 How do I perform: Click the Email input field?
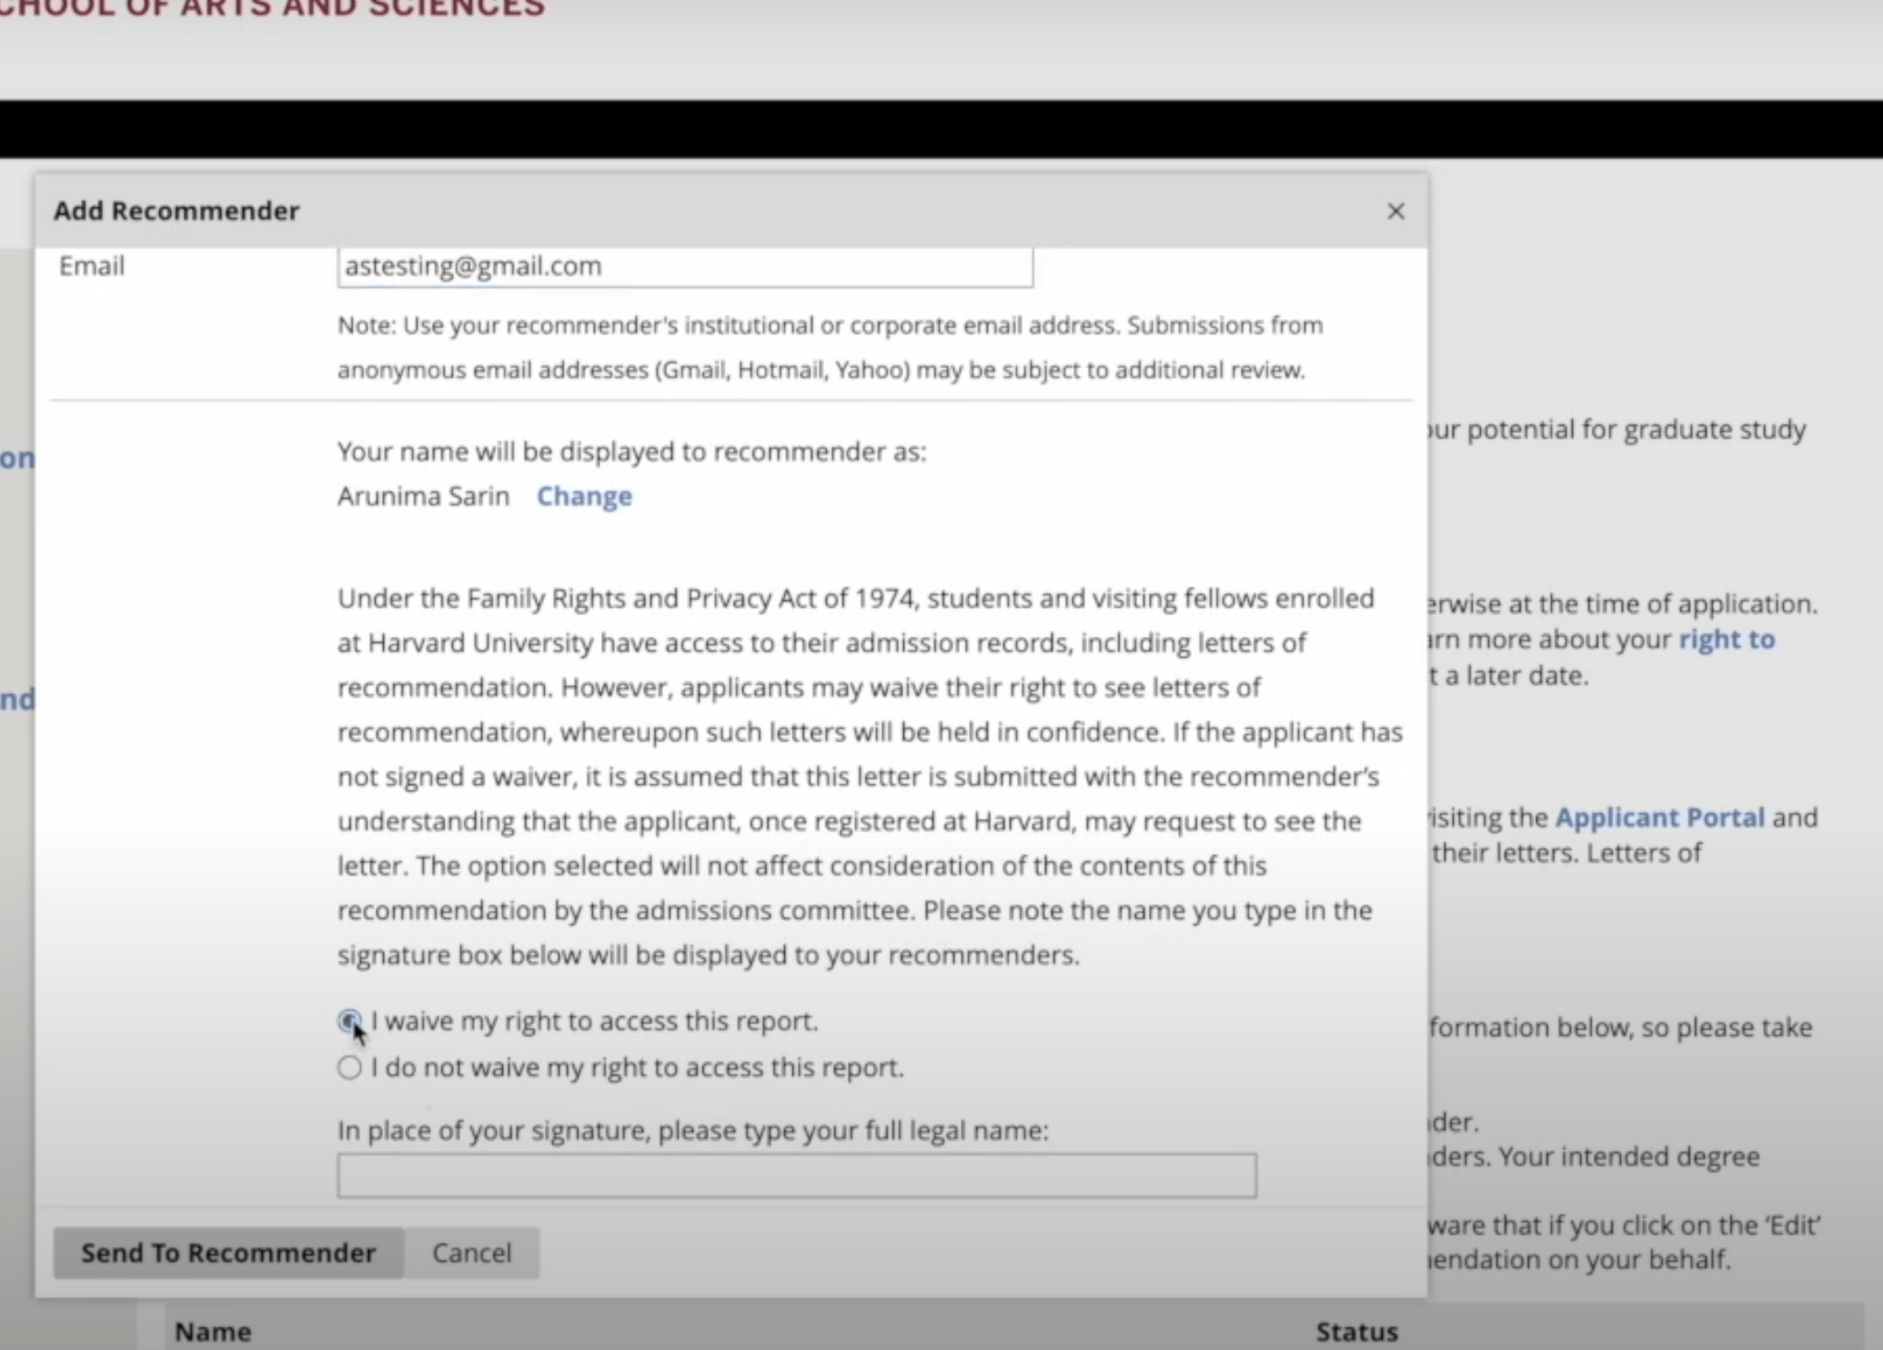(685, 266)
